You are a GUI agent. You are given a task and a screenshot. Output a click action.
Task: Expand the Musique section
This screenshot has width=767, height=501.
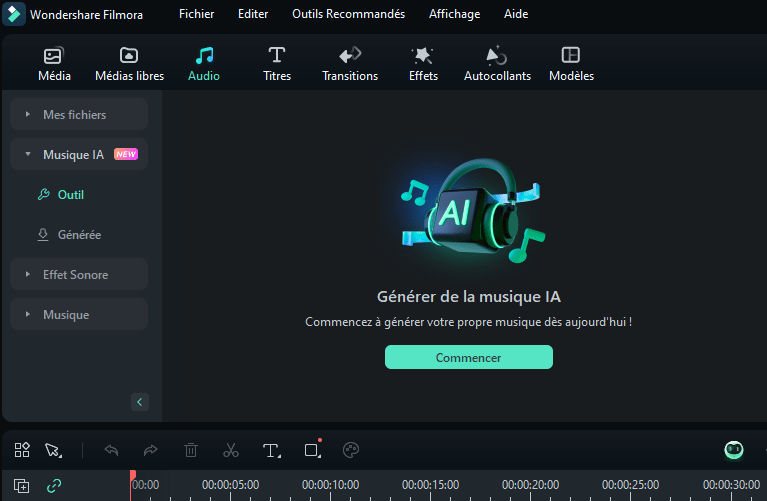click(79, 315)
